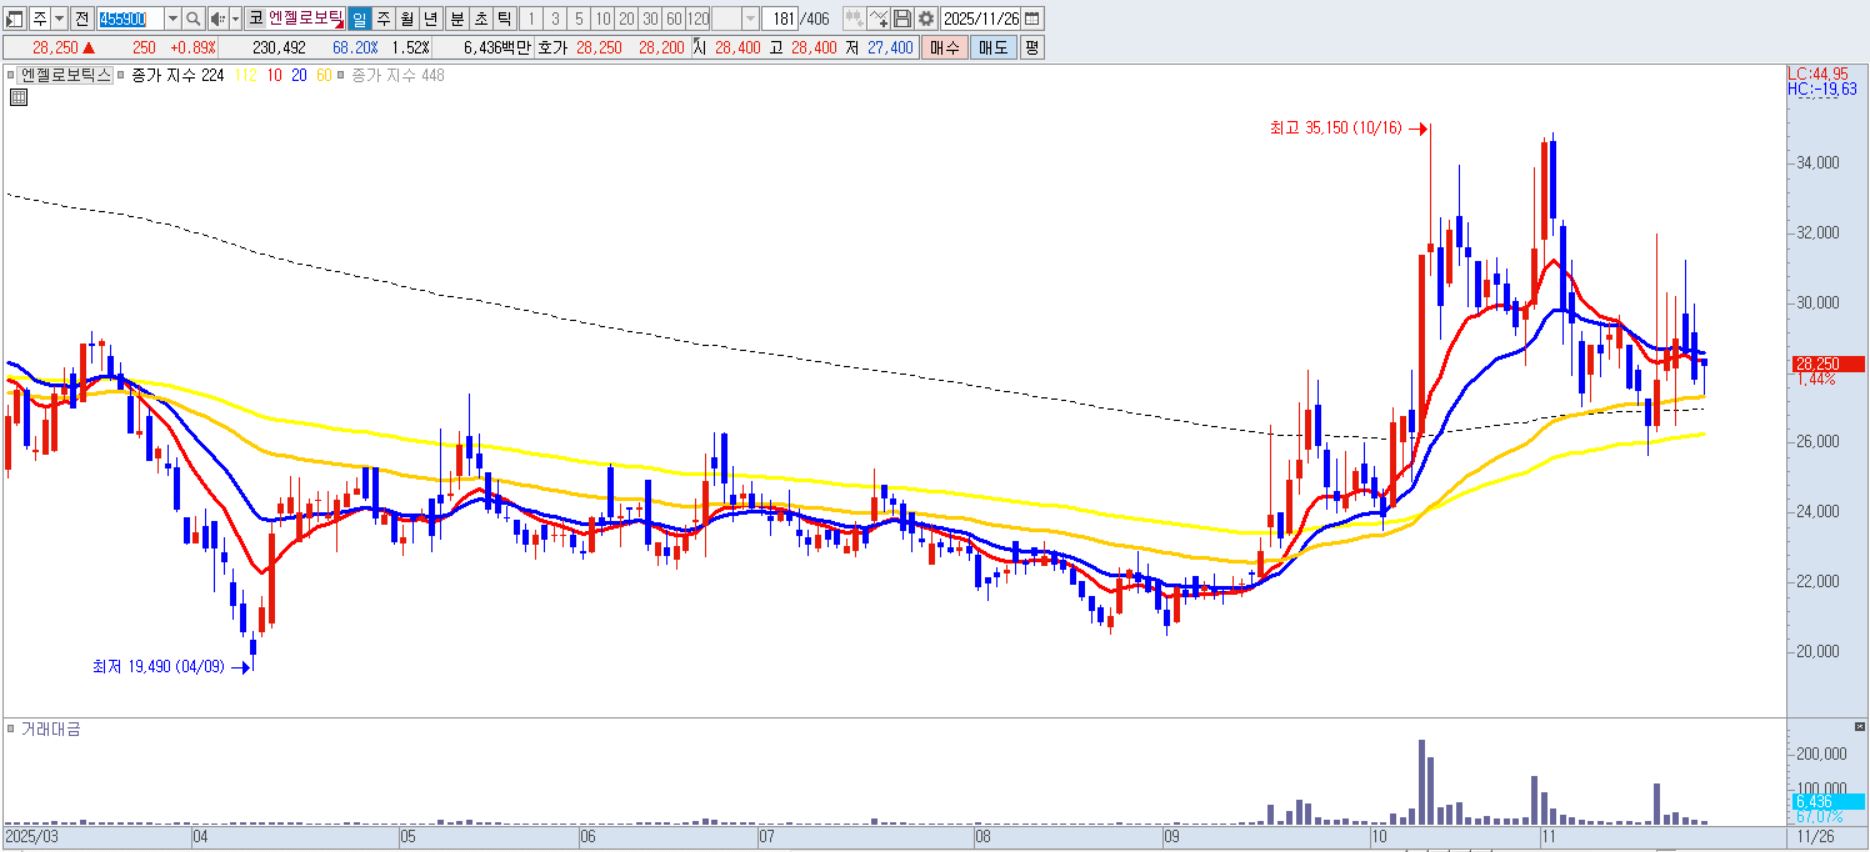Click the stock search magnifier icon

pyautogui.click(x=194, y=19)
